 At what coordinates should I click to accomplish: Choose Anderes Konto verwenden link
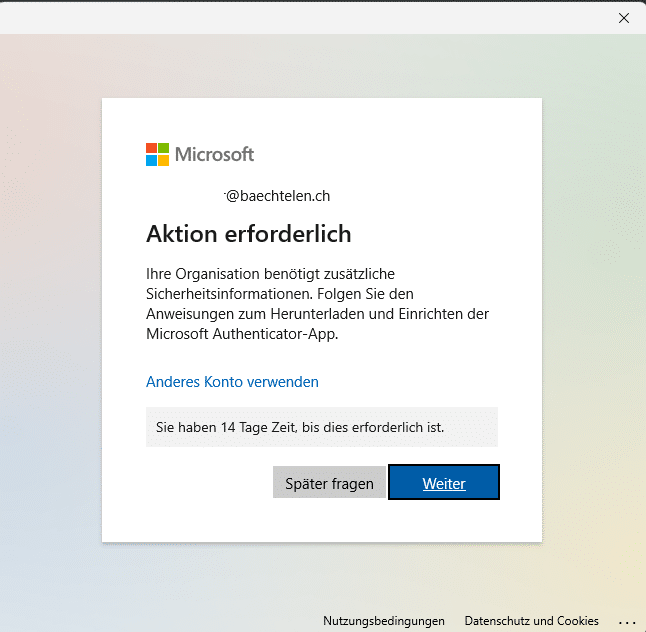point(232,382)
